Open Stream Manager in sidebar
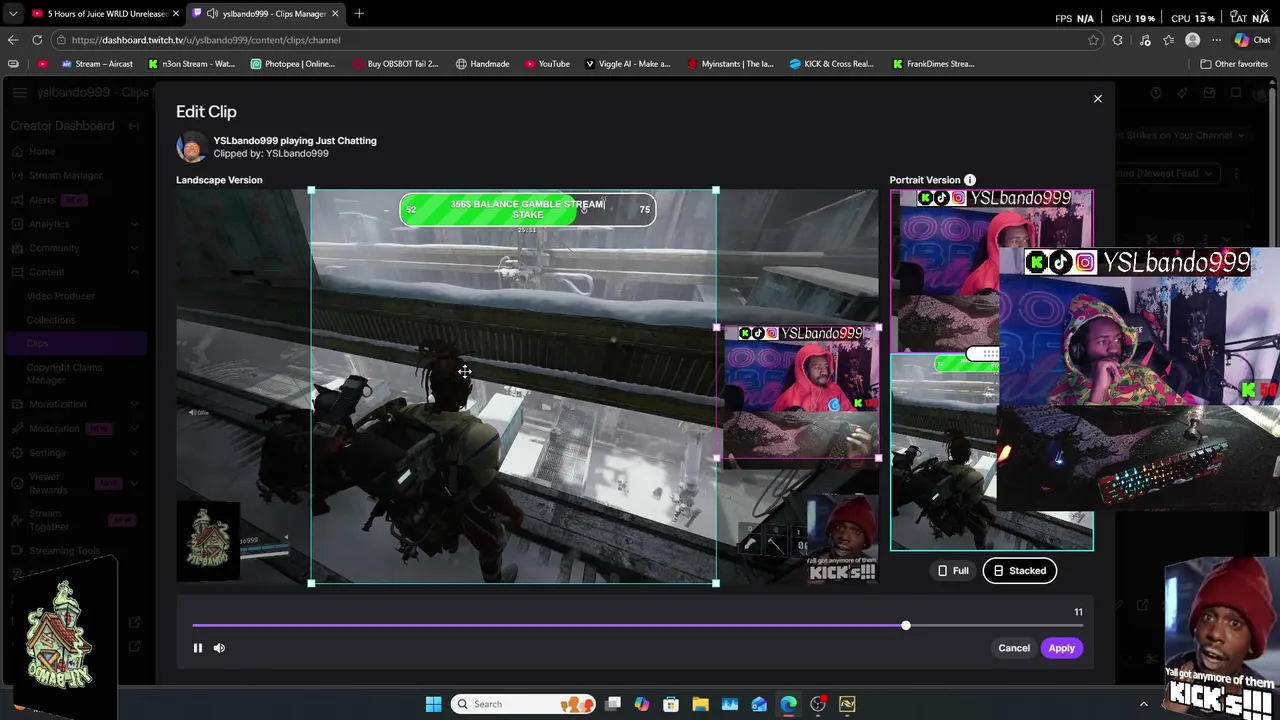1280x720 pixels. pos(65,176)
